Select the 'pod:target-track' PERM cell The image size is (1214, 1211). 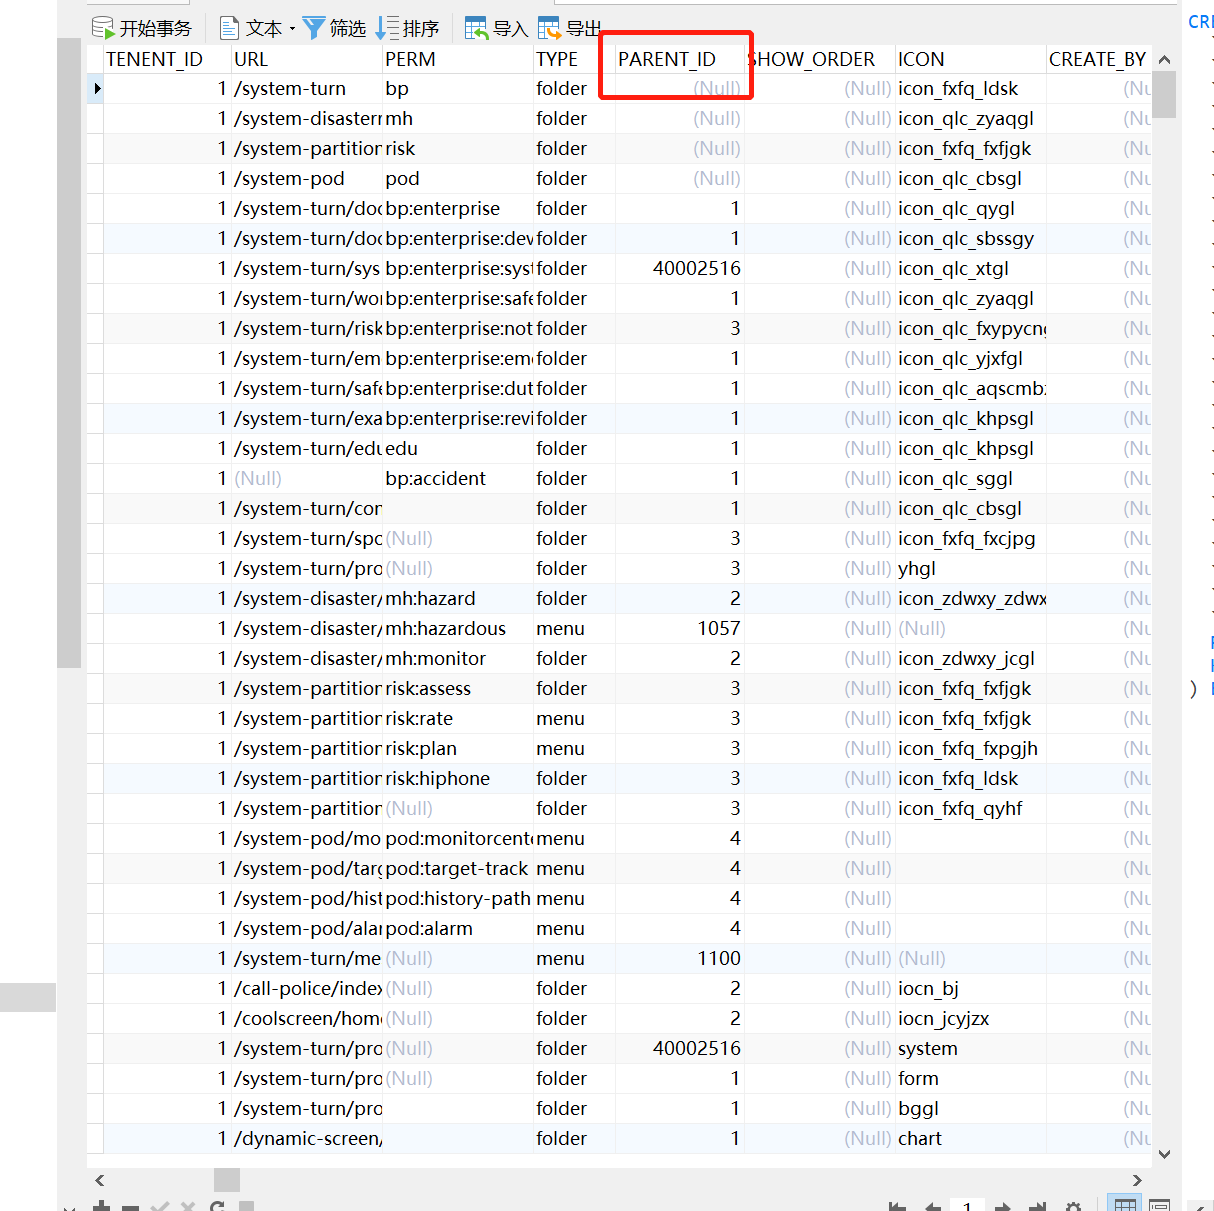[458, 868]
